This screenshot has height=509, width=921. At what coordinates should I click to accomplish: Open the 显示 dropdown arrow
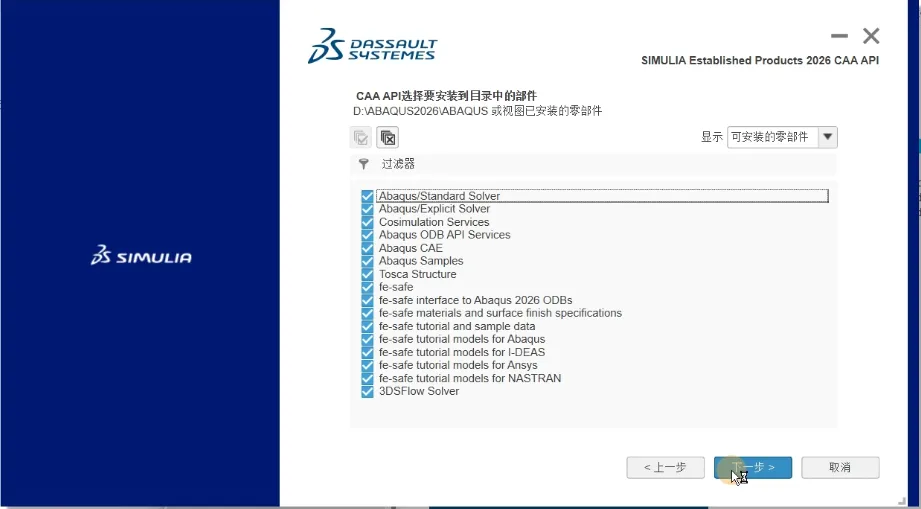(x=828, y=137)
